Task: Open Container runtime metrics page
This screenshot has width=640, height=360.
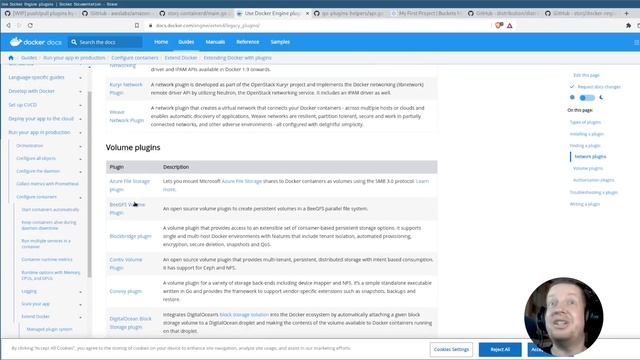Action: 47,260
